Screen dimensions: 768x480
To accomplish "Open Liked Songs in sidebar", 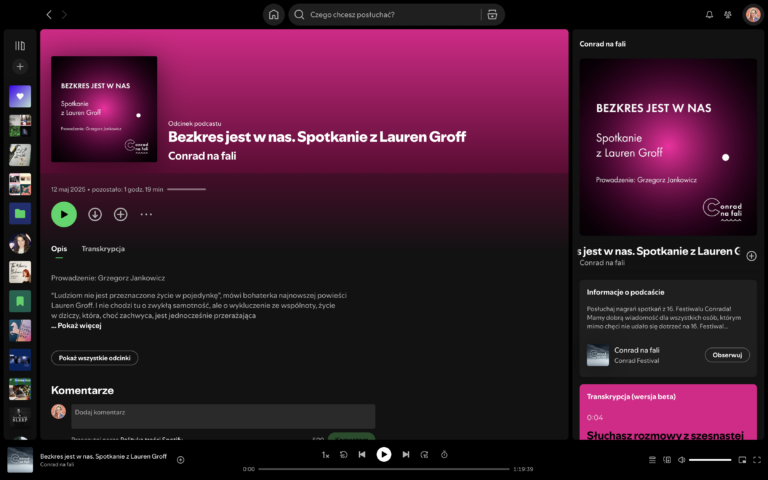I will (20, 97).
